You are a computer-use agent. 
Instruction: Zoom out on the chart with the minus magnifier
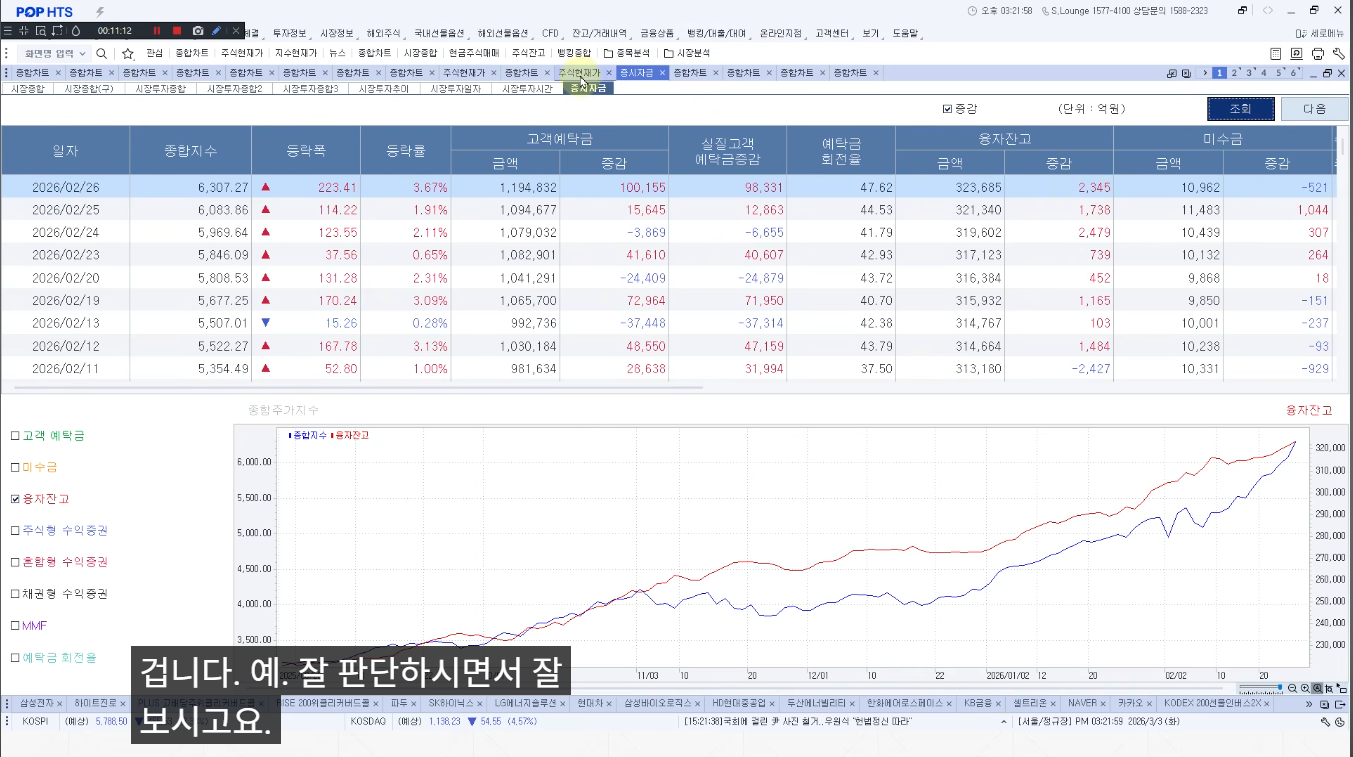1292,688
